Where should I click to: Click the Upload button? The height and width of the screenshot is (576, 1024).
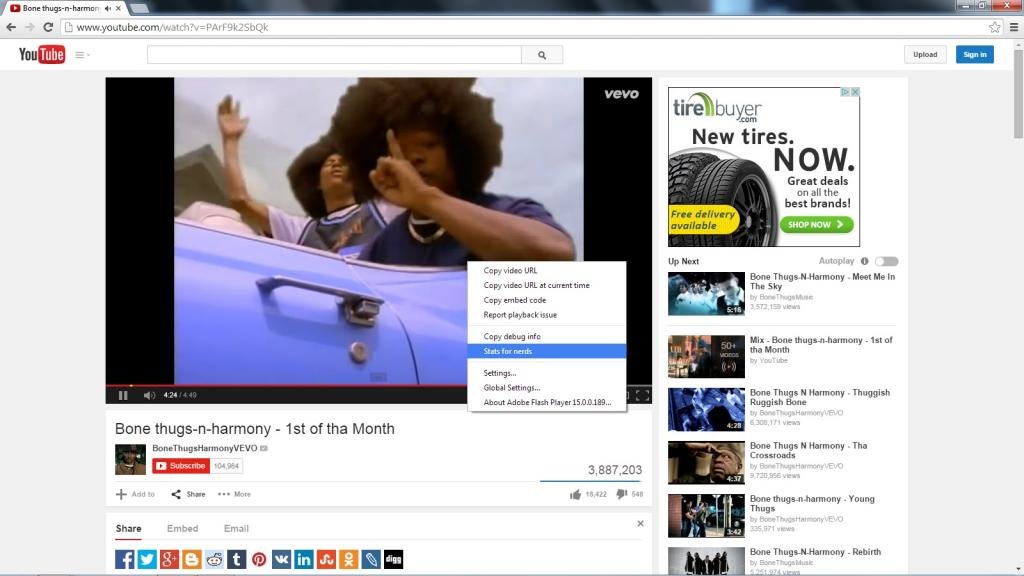[x=925, y=55]
